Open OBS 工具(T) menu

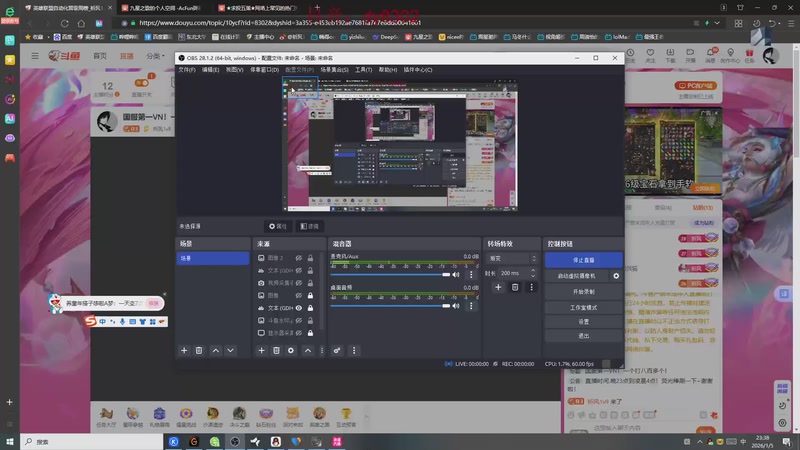(363, 69)
